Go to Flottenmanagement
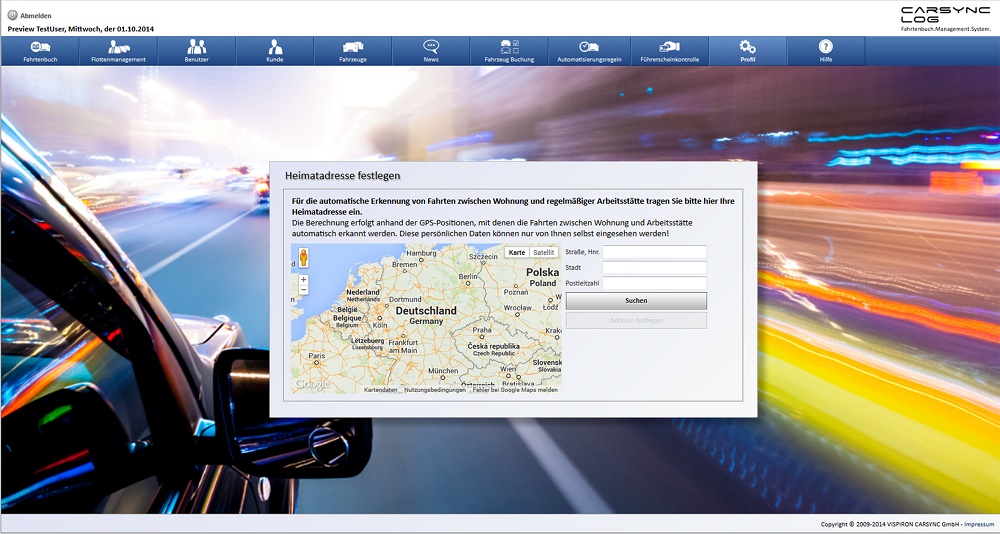Screen dimensions: 1000x534 (118, 51)
